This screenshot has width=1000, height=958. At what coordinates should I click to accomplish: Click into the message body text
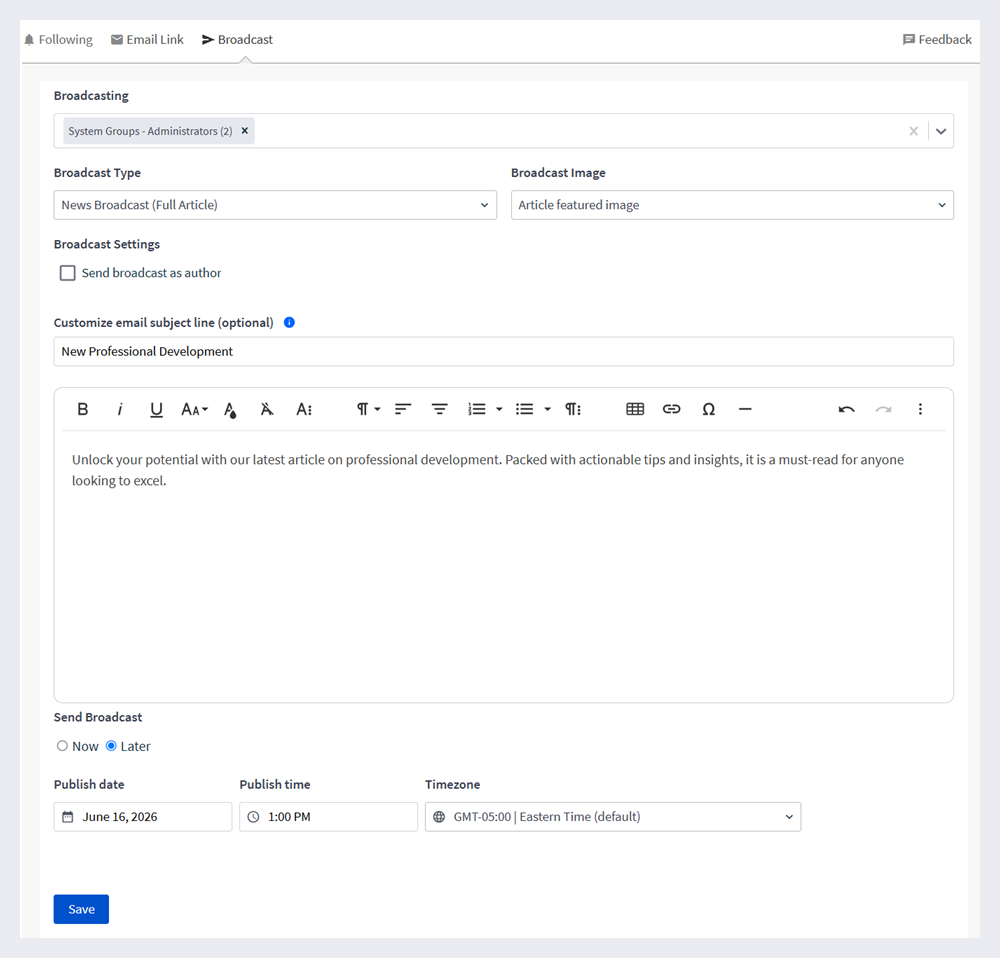pos(487,470)
